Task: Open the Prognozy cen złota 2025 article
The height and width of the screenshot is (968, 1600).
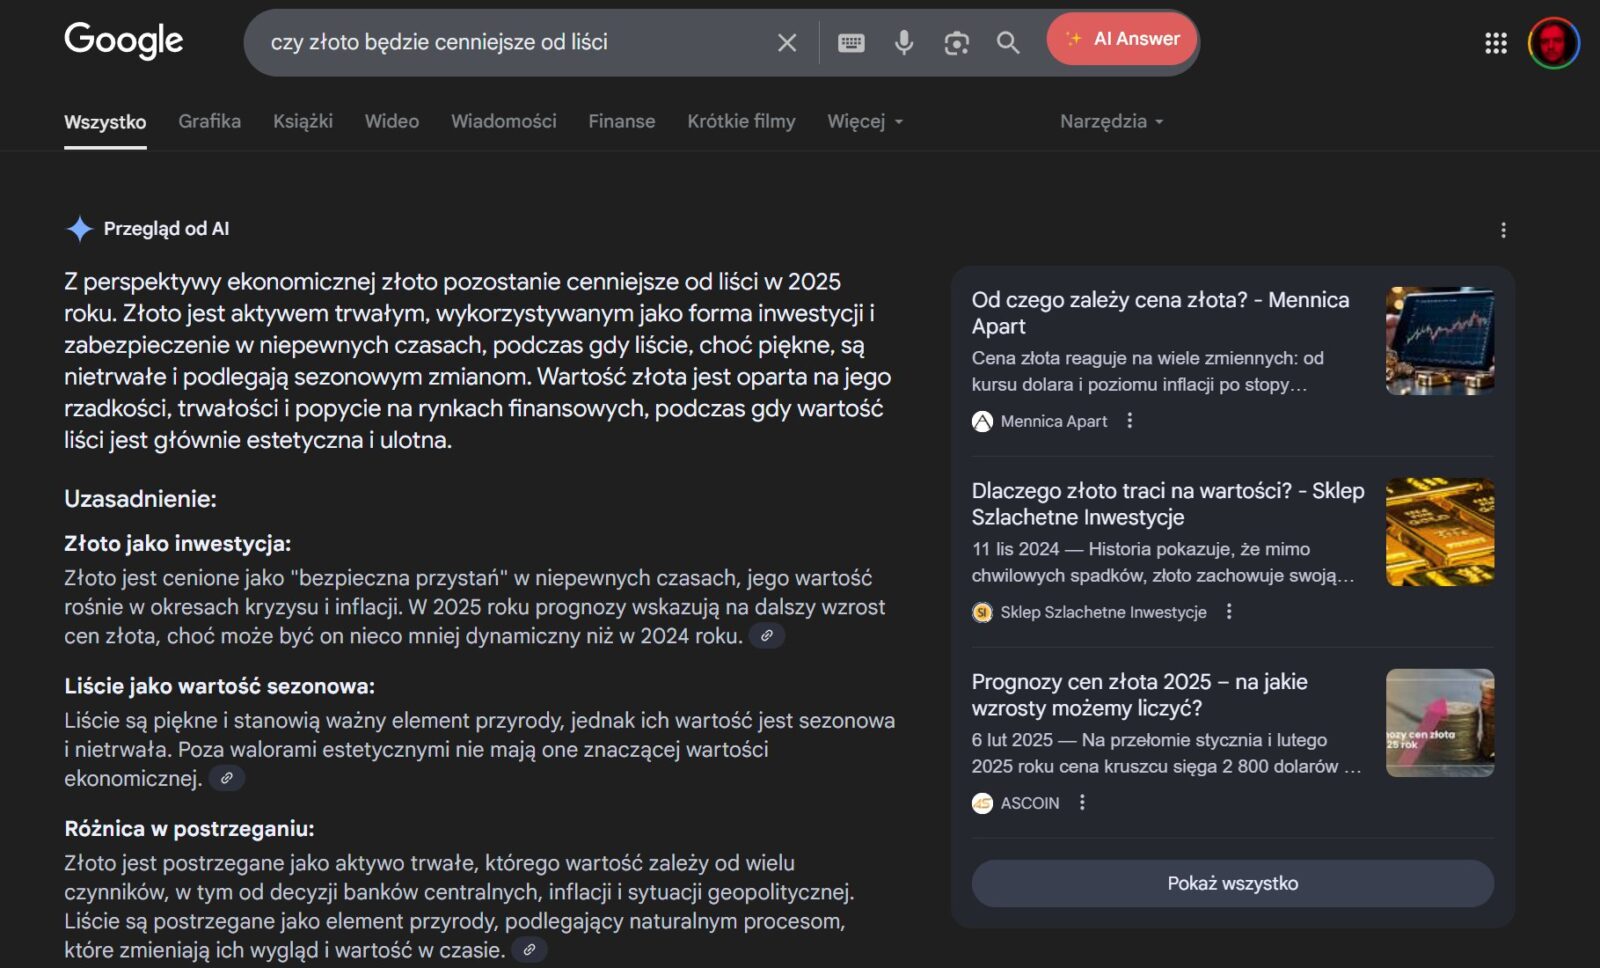Action: (x=1139, y=695)
